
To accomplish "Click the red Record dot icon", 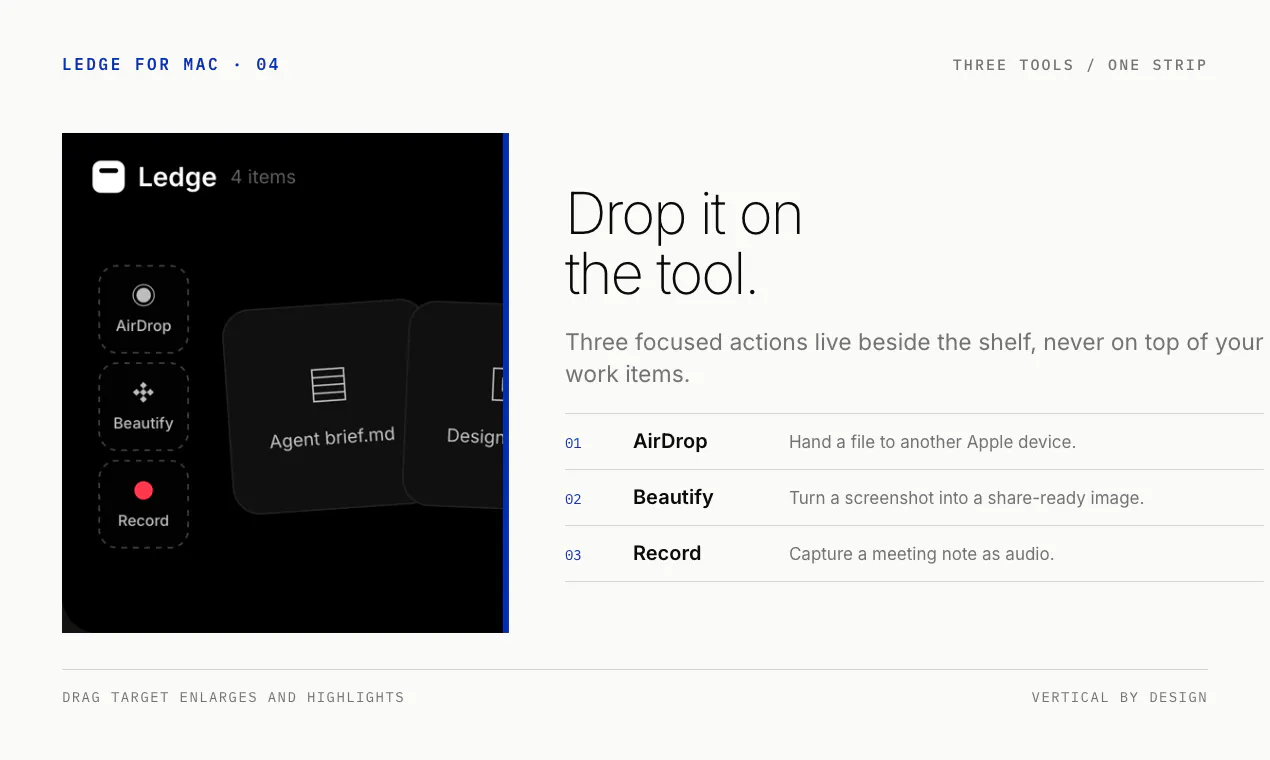I will point(143,490).
